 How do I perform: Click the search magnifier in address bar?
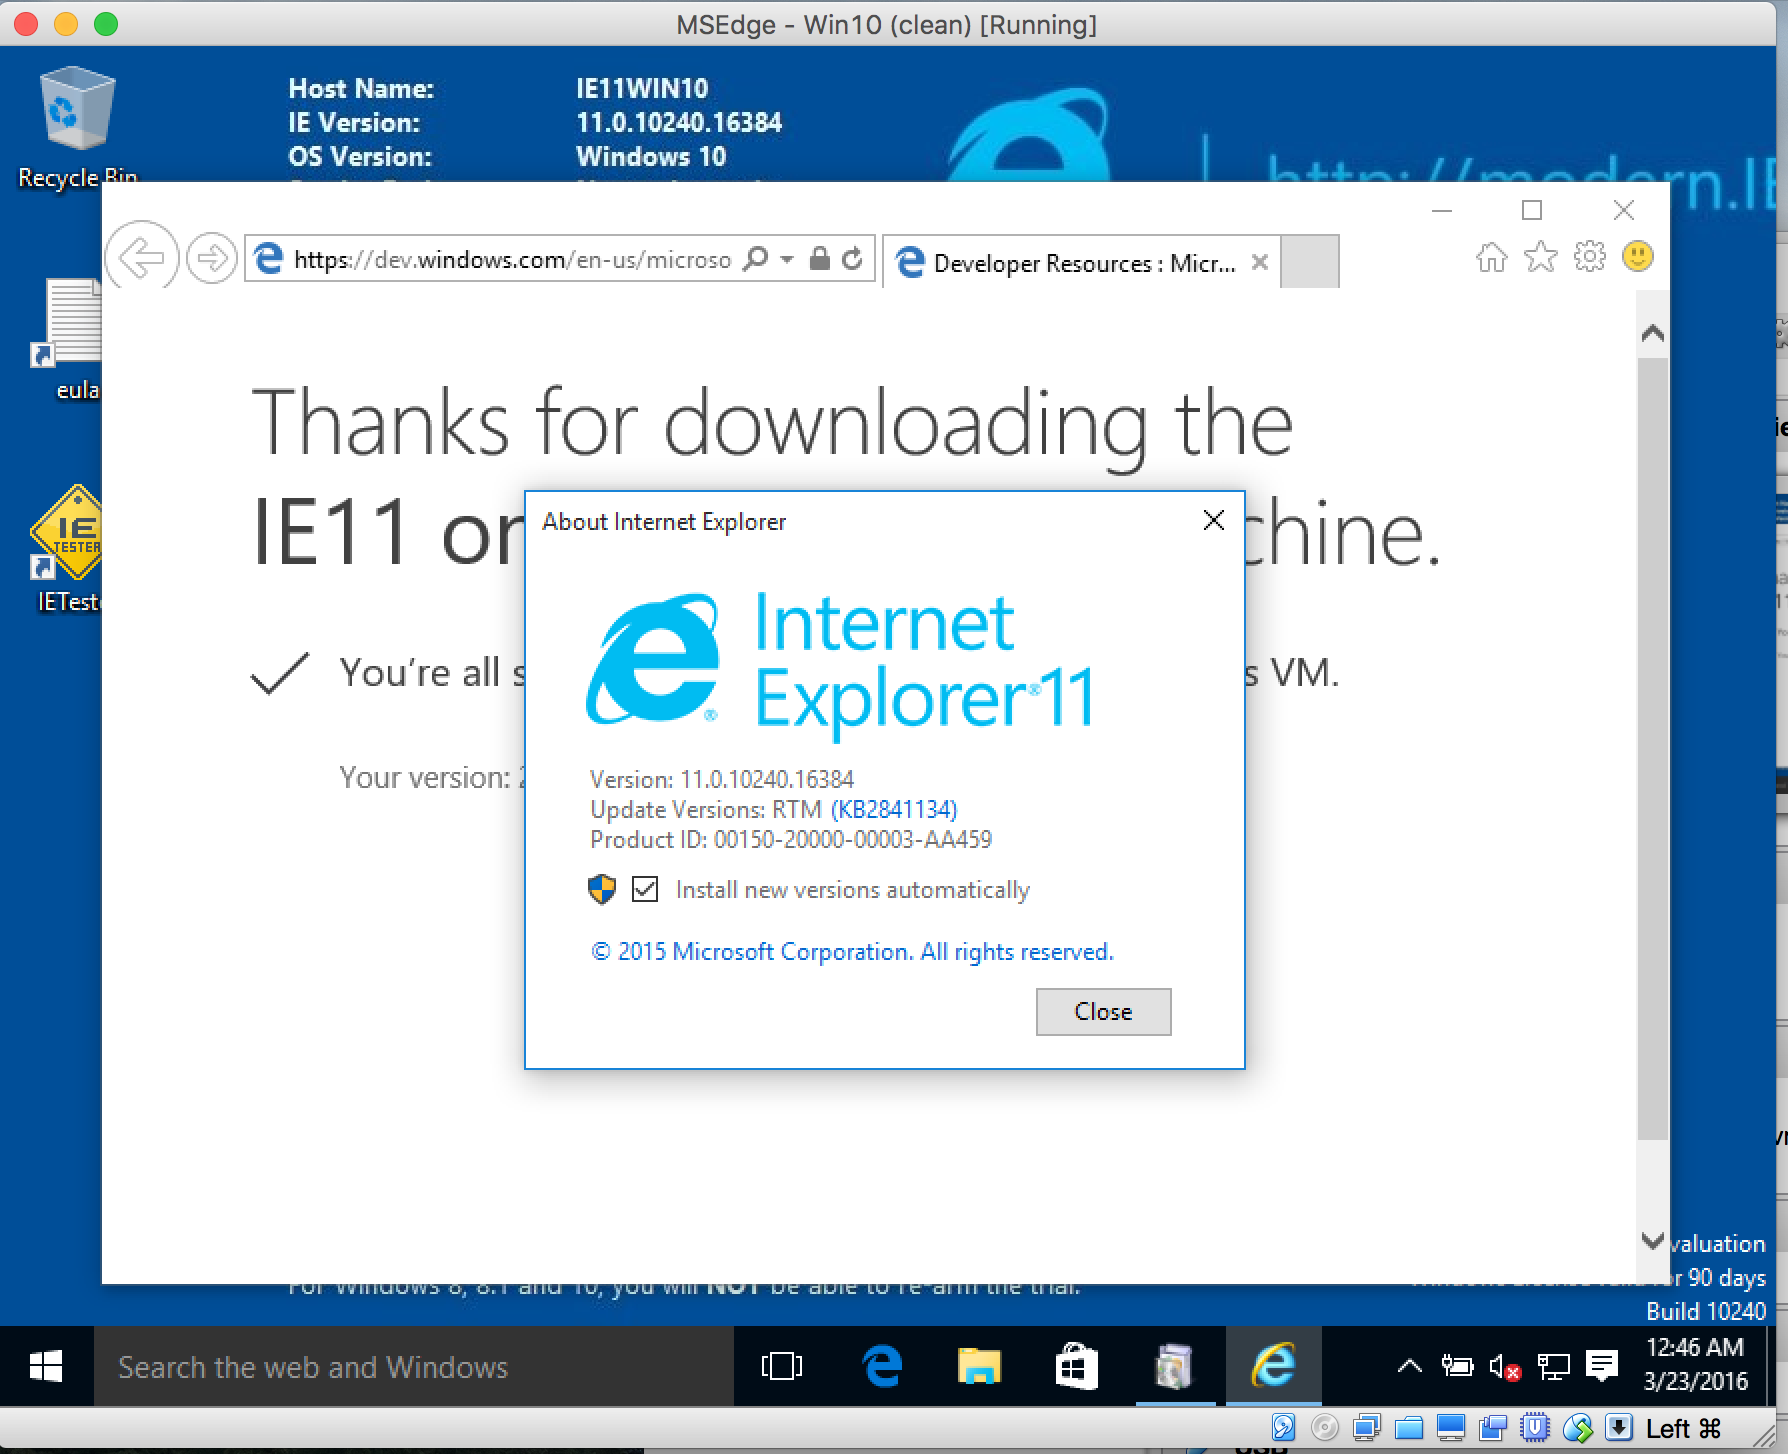(757, 259)
